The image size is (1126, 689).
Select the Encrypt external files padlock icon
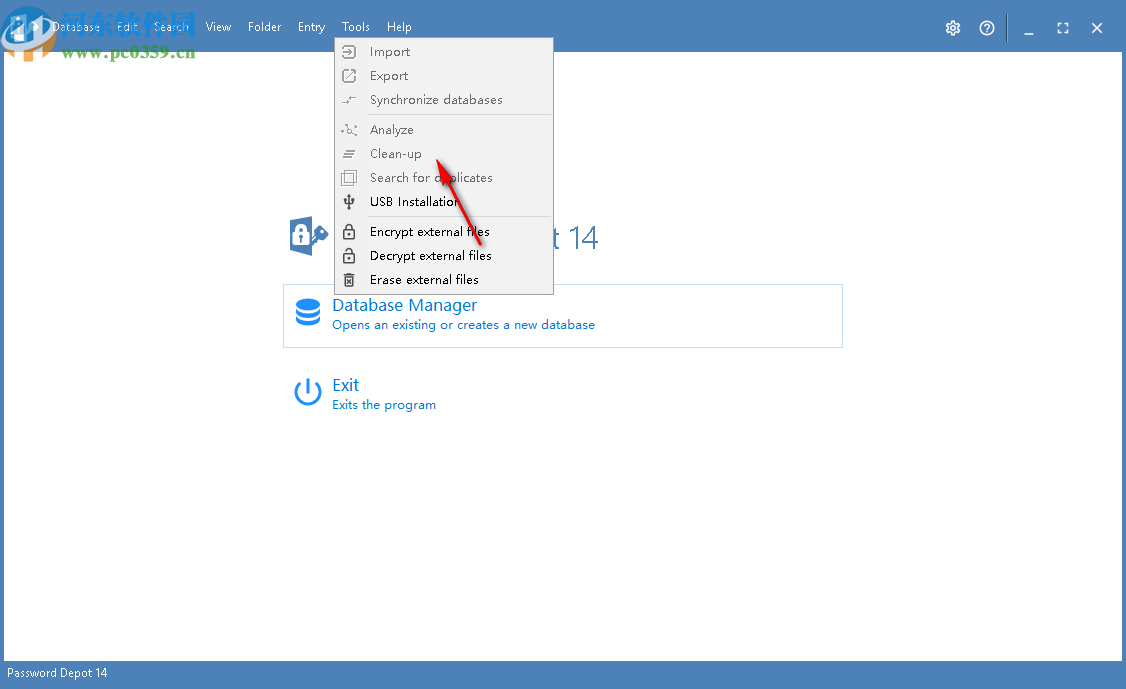coord(349,231)
